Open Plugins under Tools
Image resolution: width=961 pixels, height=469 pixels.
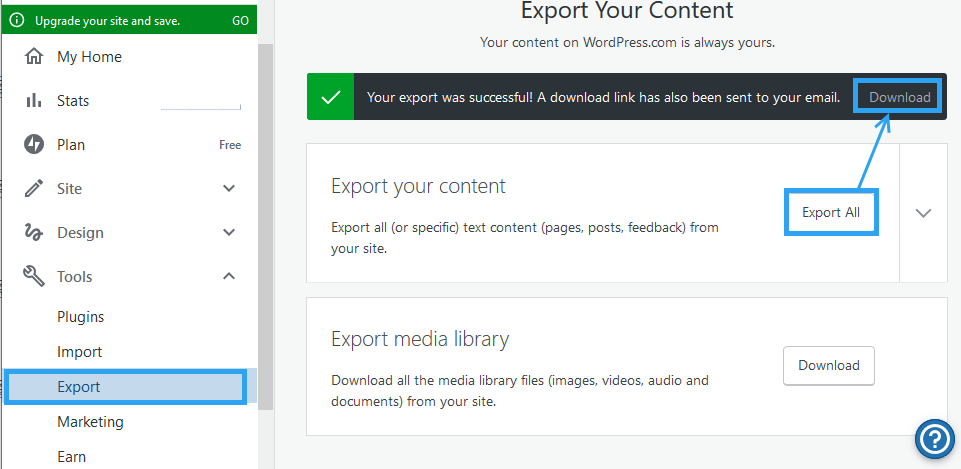click(x=80, y=317)
